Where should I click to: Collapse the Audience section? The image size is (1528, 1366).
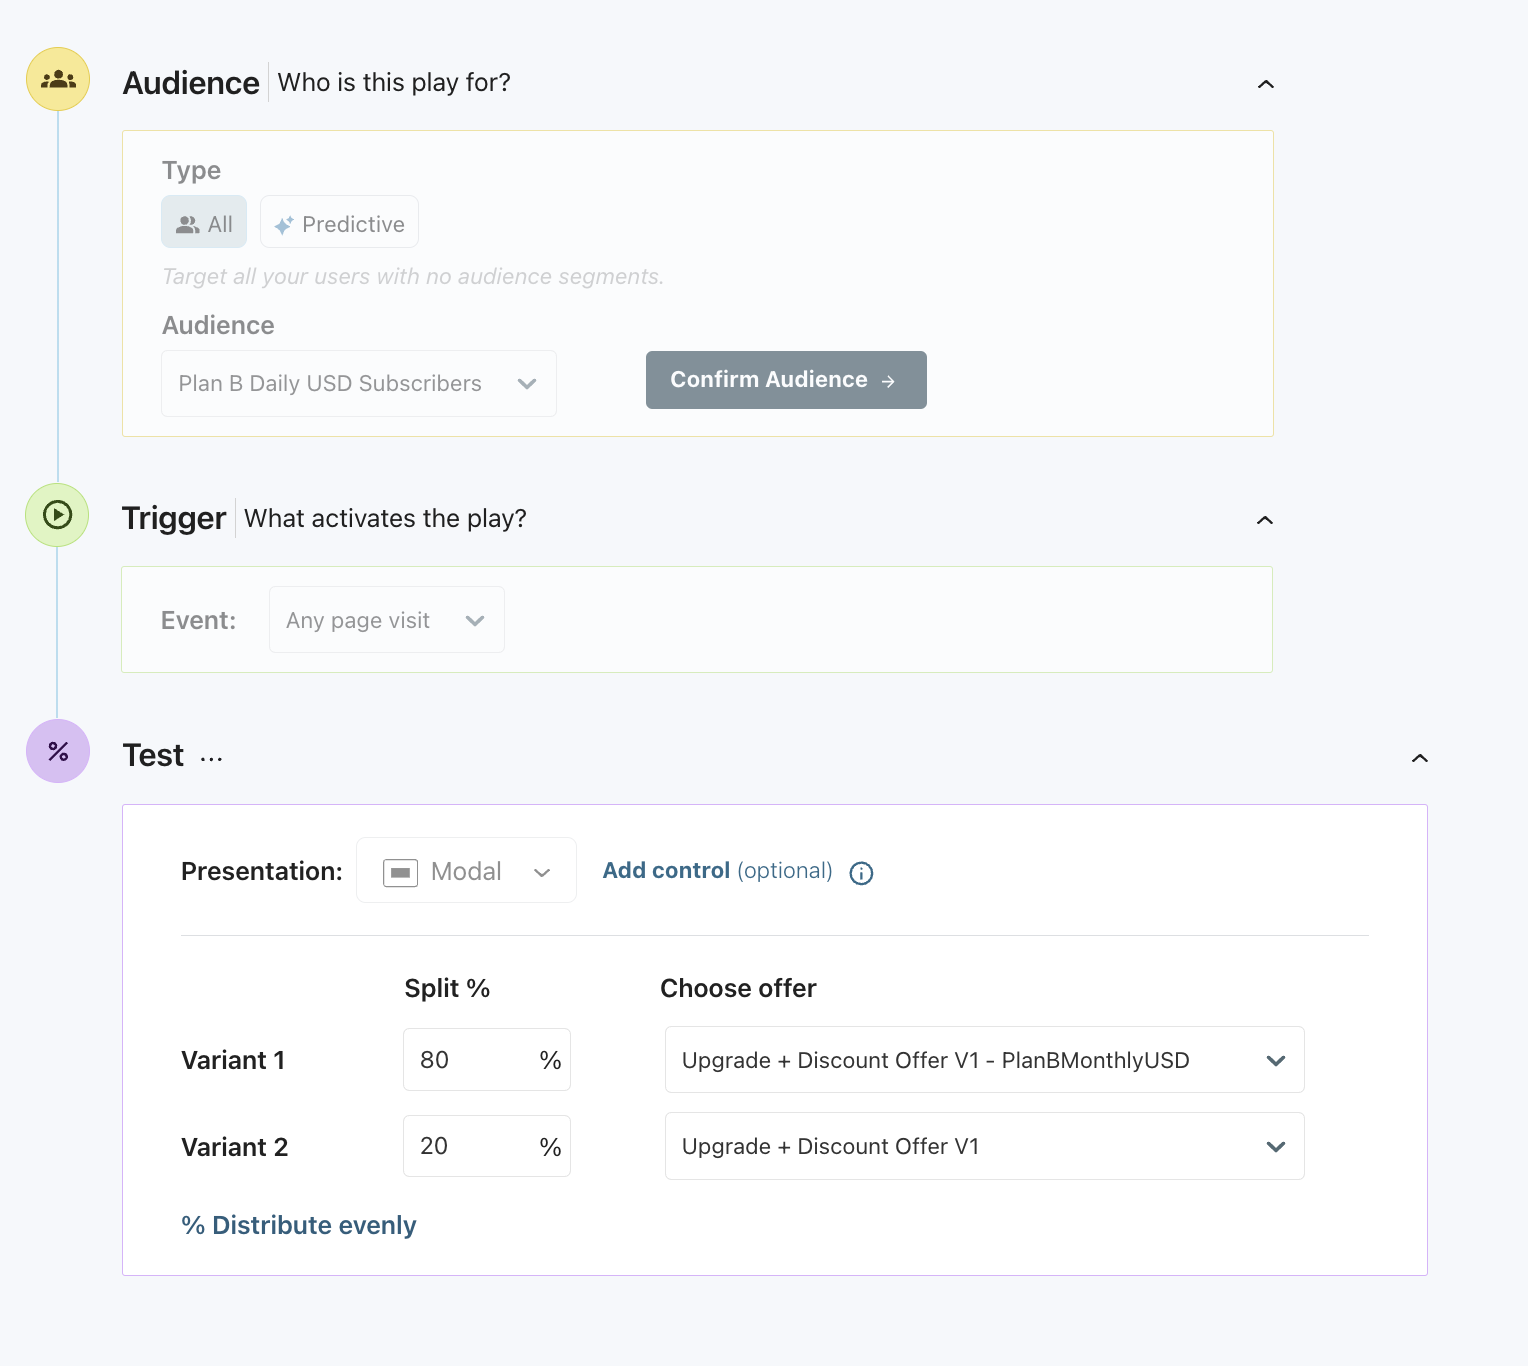tap(1265, 84)
